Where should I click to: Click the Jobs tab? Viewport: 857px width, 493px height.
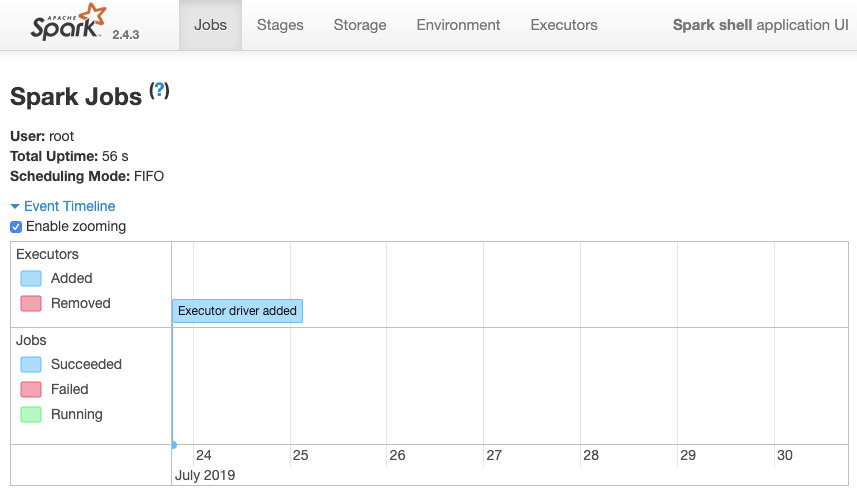pyautogui.click(x=210, y=25)
